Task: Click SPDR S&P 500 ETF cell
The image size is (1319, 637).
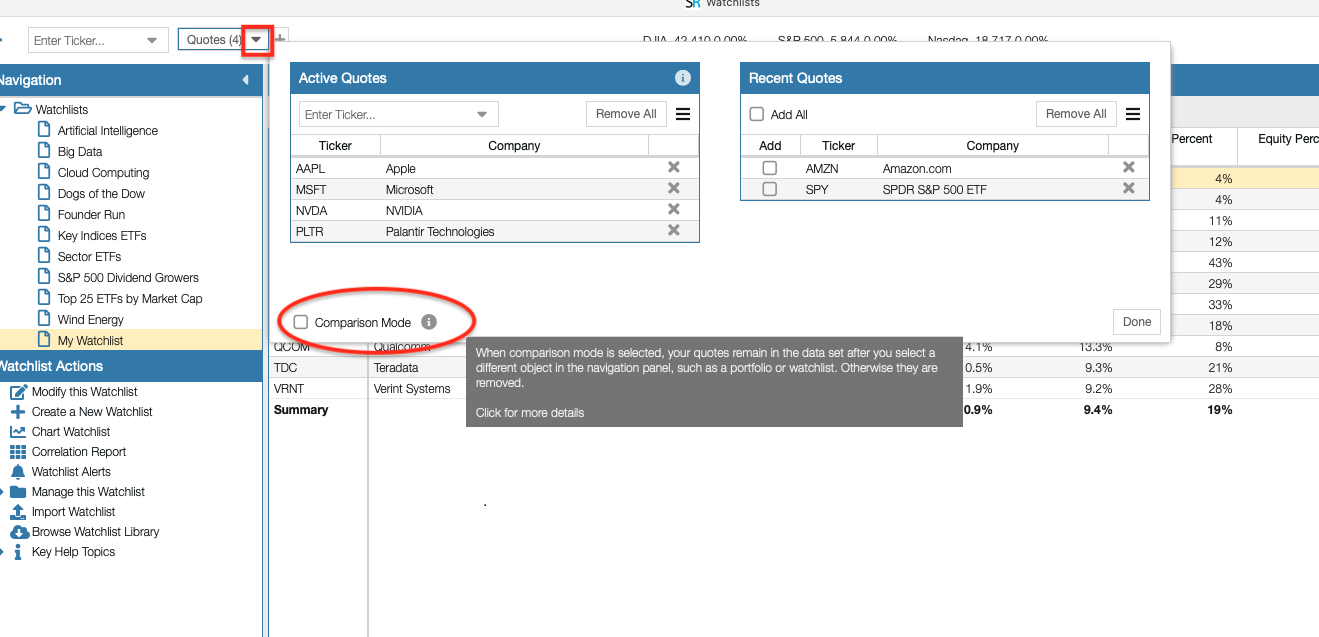Action: (x=935, y=190)
